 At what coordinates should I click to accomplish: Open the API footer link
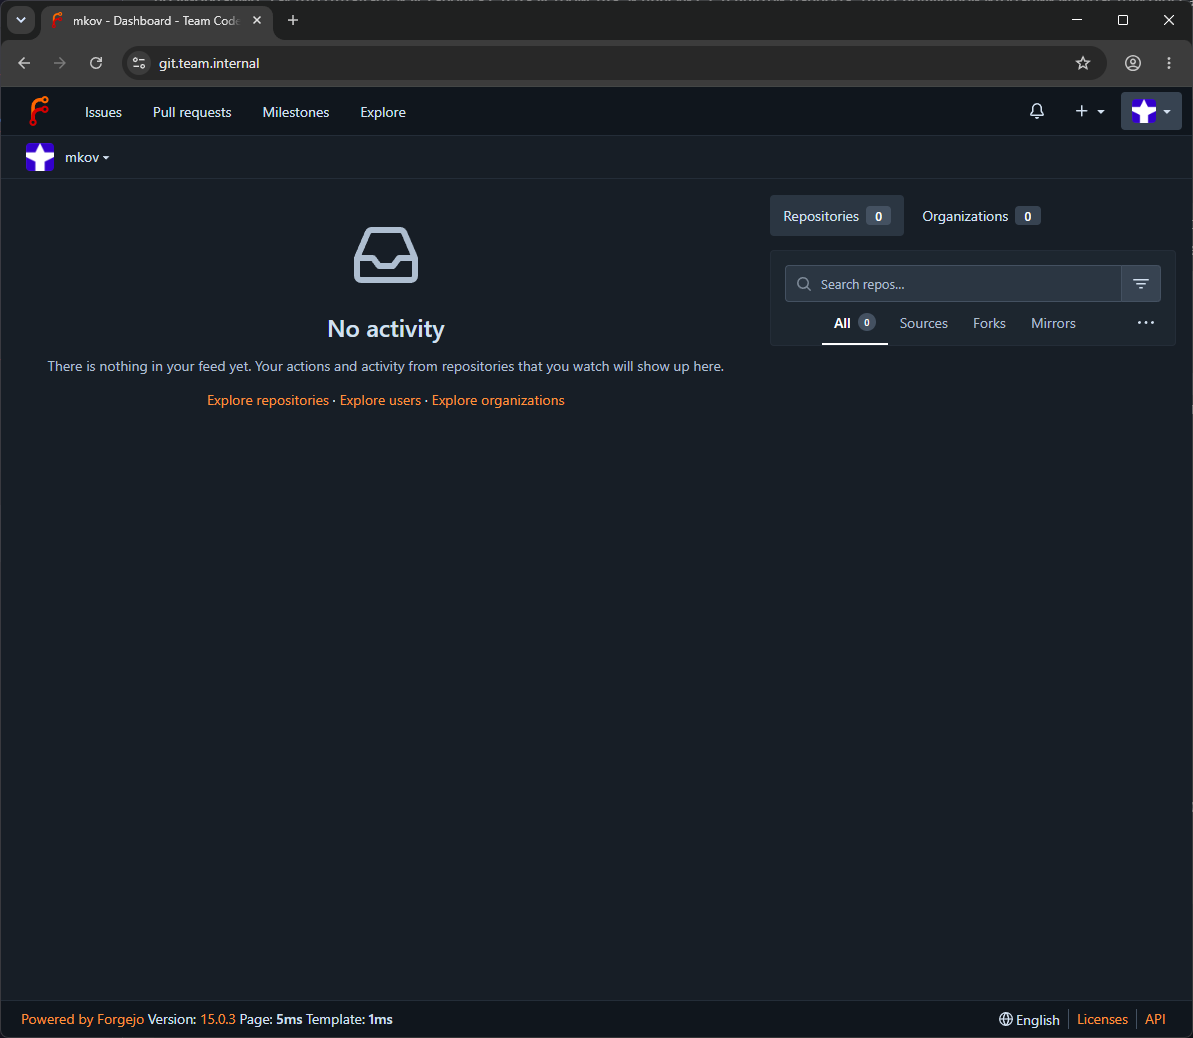[1155, 1019]
